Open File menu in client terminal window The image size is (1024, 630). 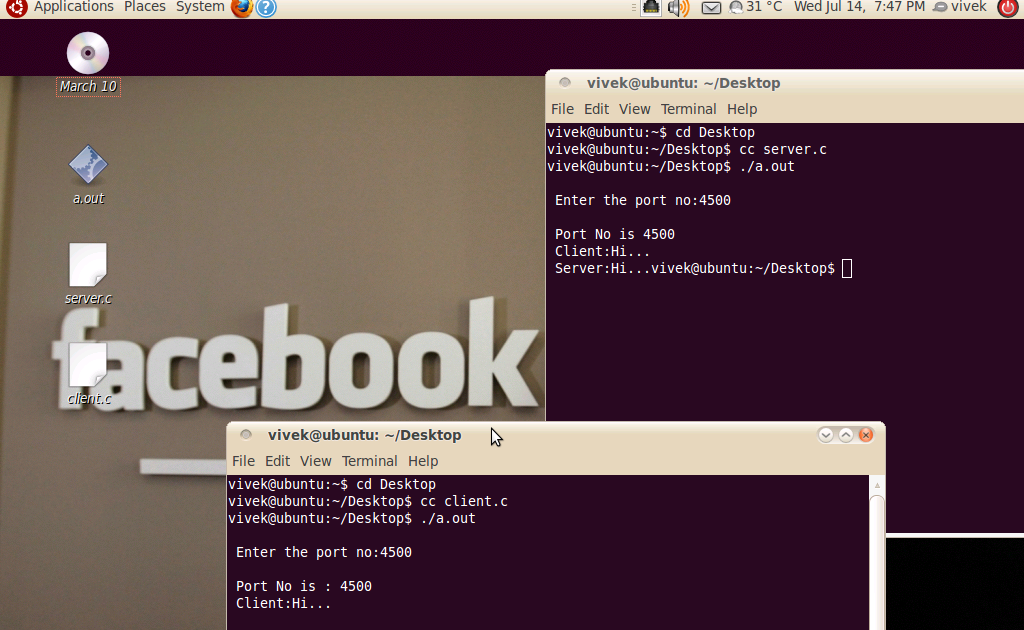pos(244,461)
